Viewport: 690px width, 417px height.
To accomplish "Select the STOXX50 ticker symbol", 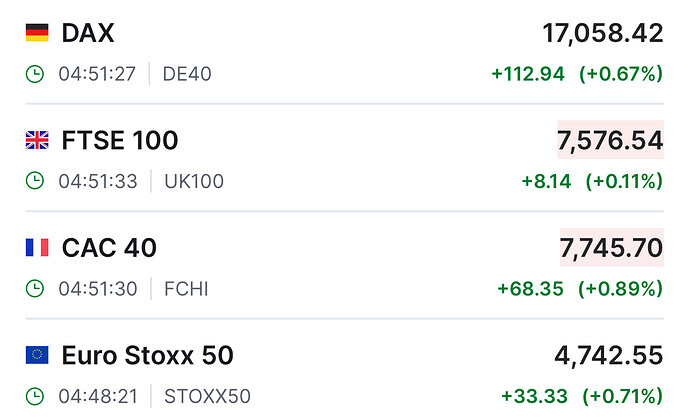I will (x=207, y=396).
